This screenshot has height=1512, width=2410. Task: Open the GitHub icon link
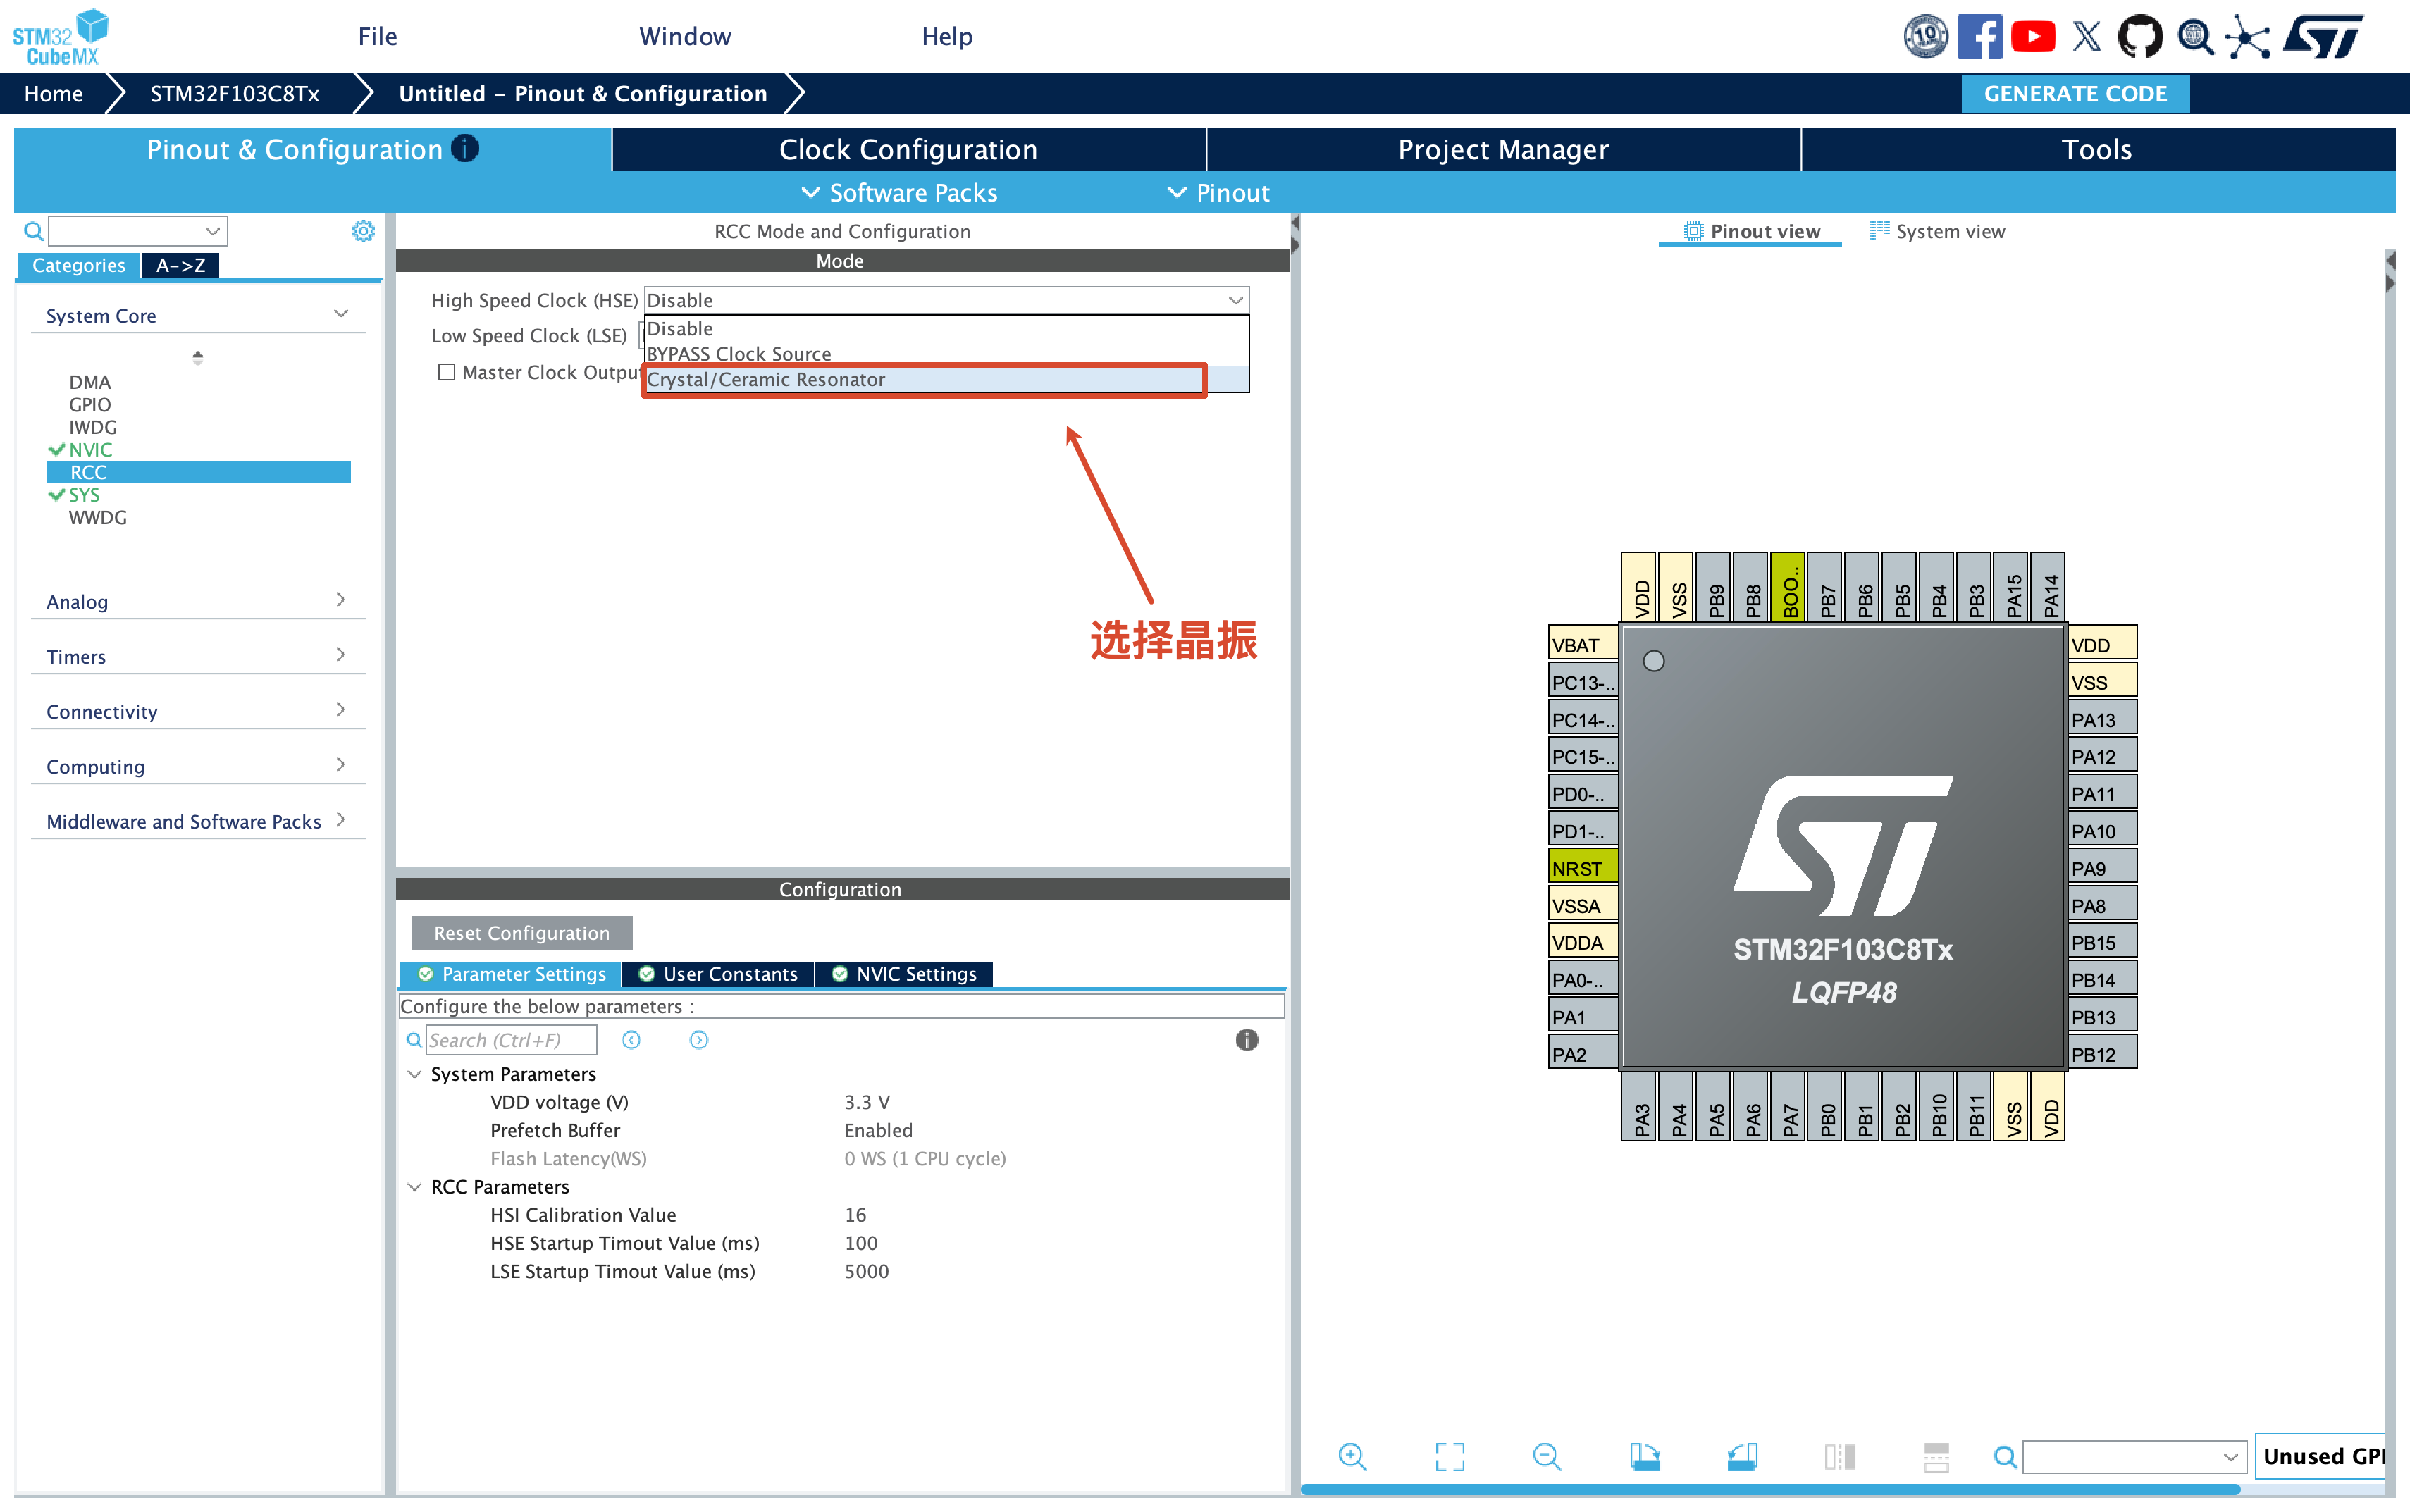tap(2140, 37)
